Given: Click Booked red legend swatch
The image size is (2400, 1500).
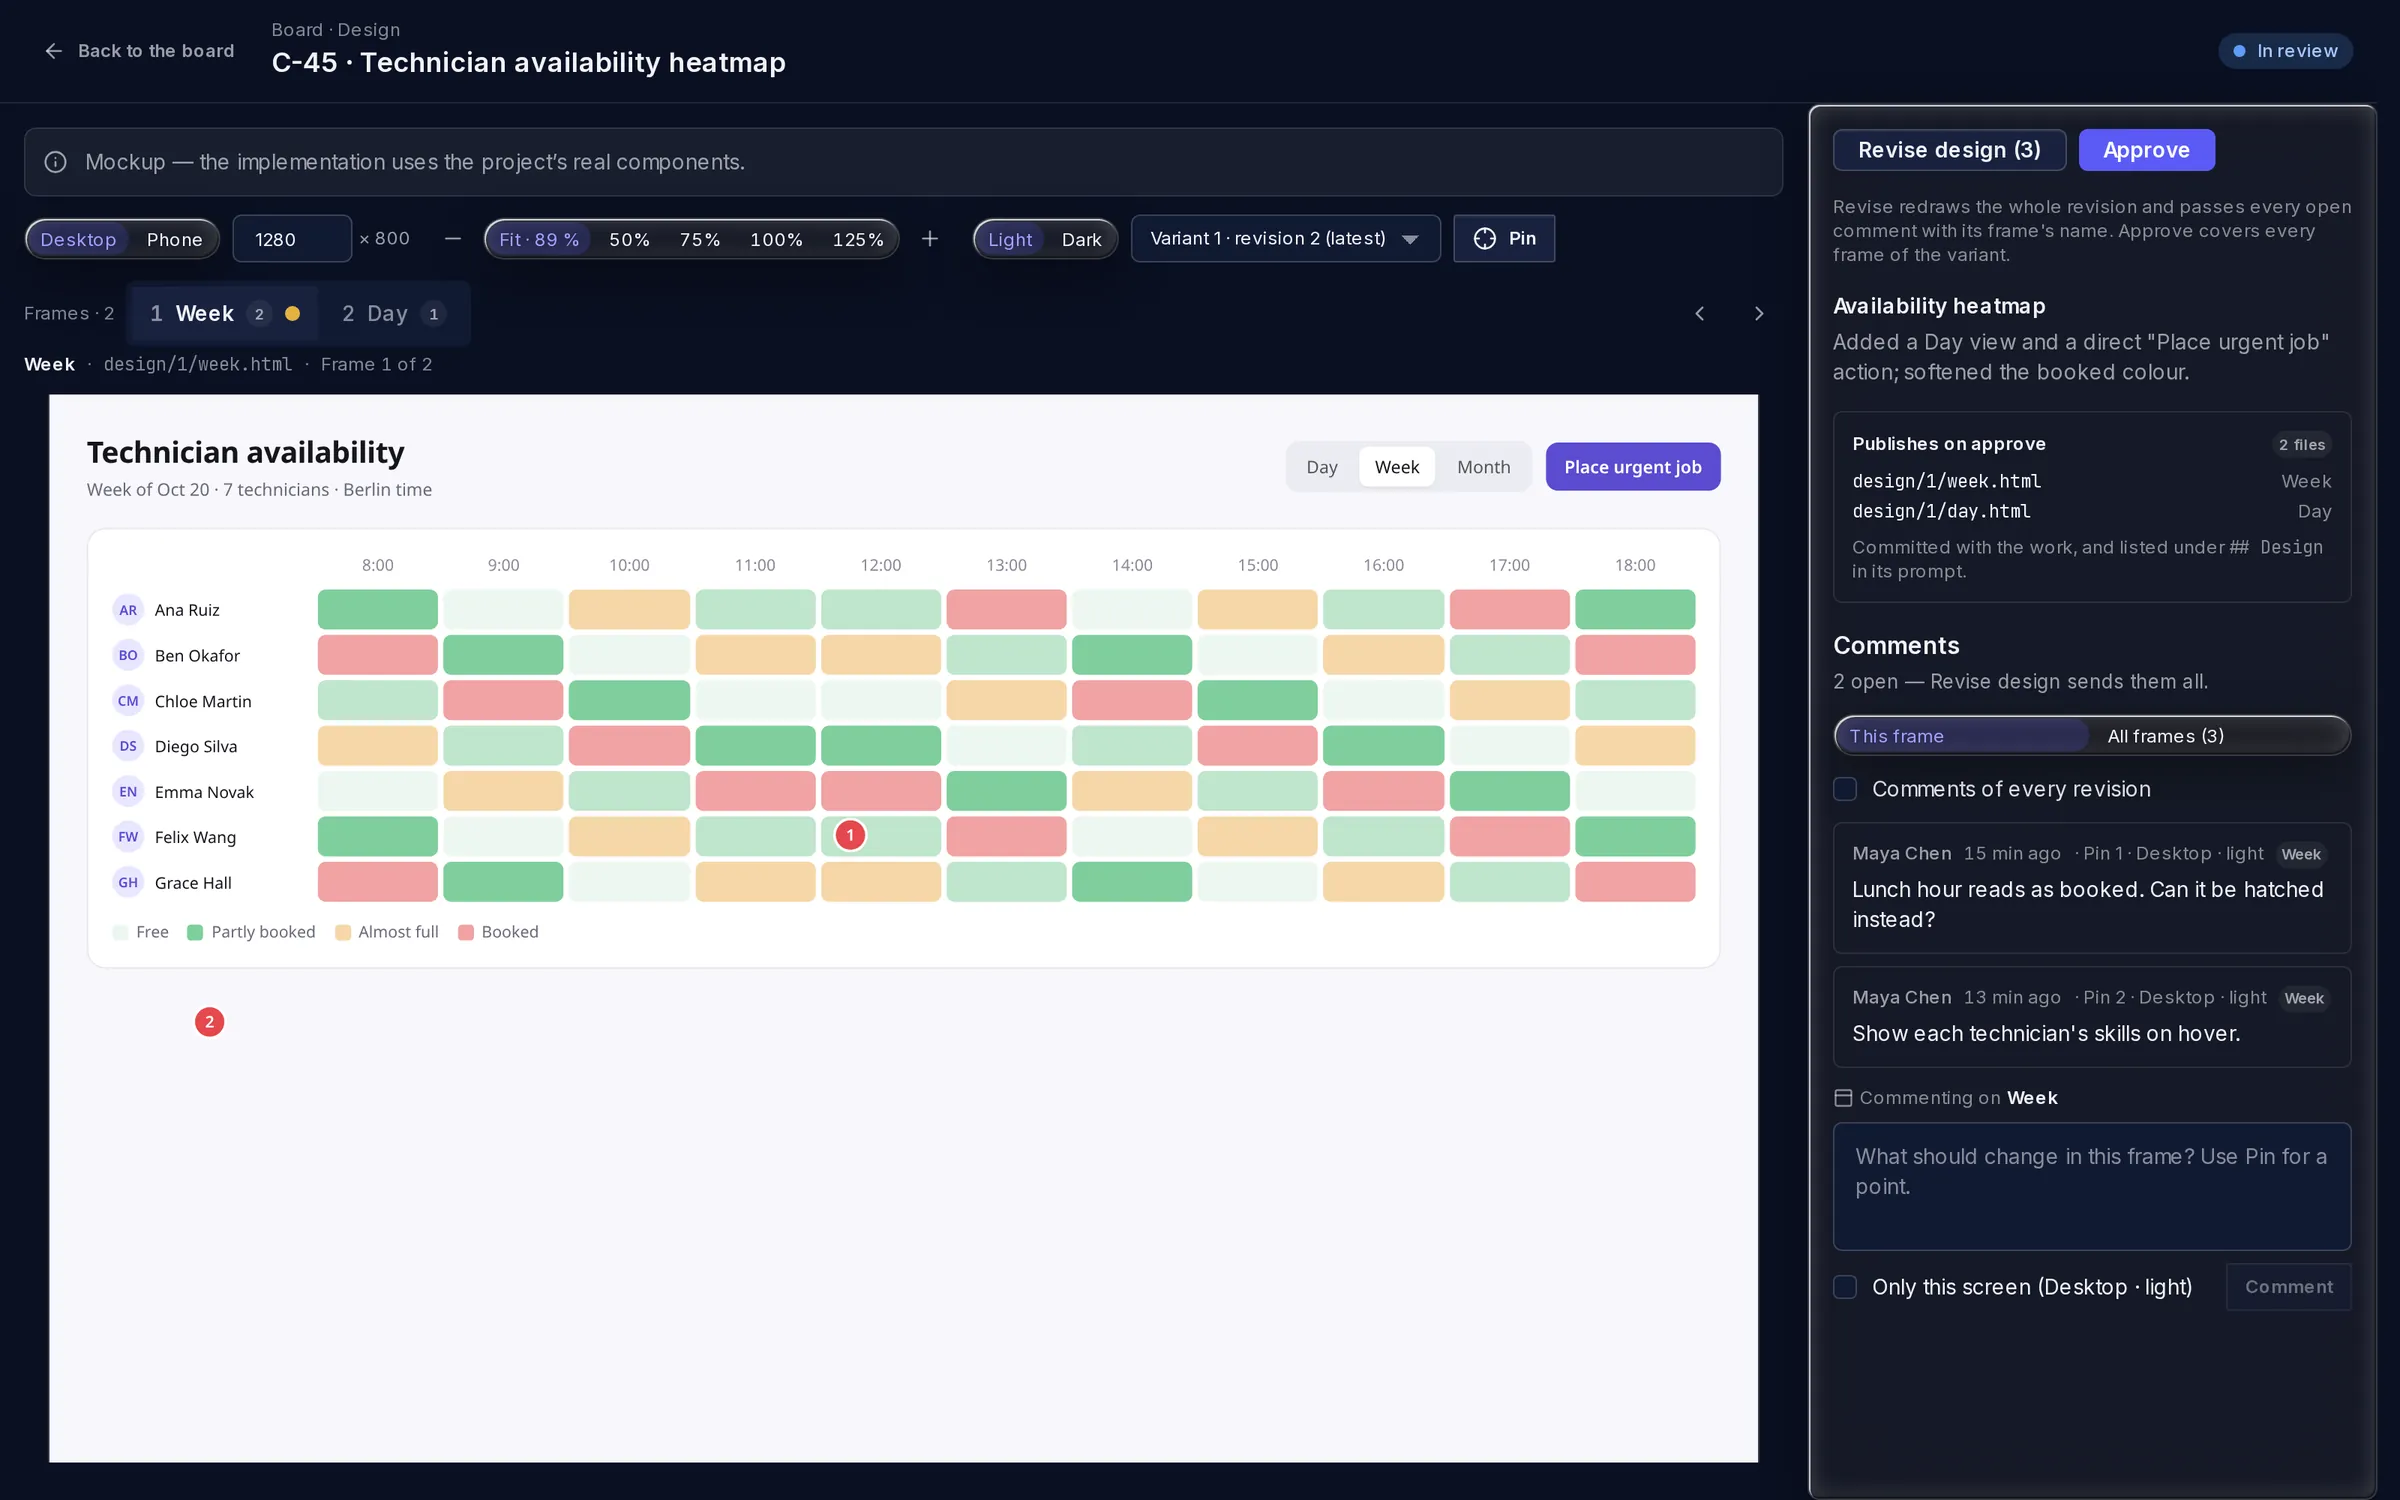Looking at the screenshot, I should click(x=465, y=932).
